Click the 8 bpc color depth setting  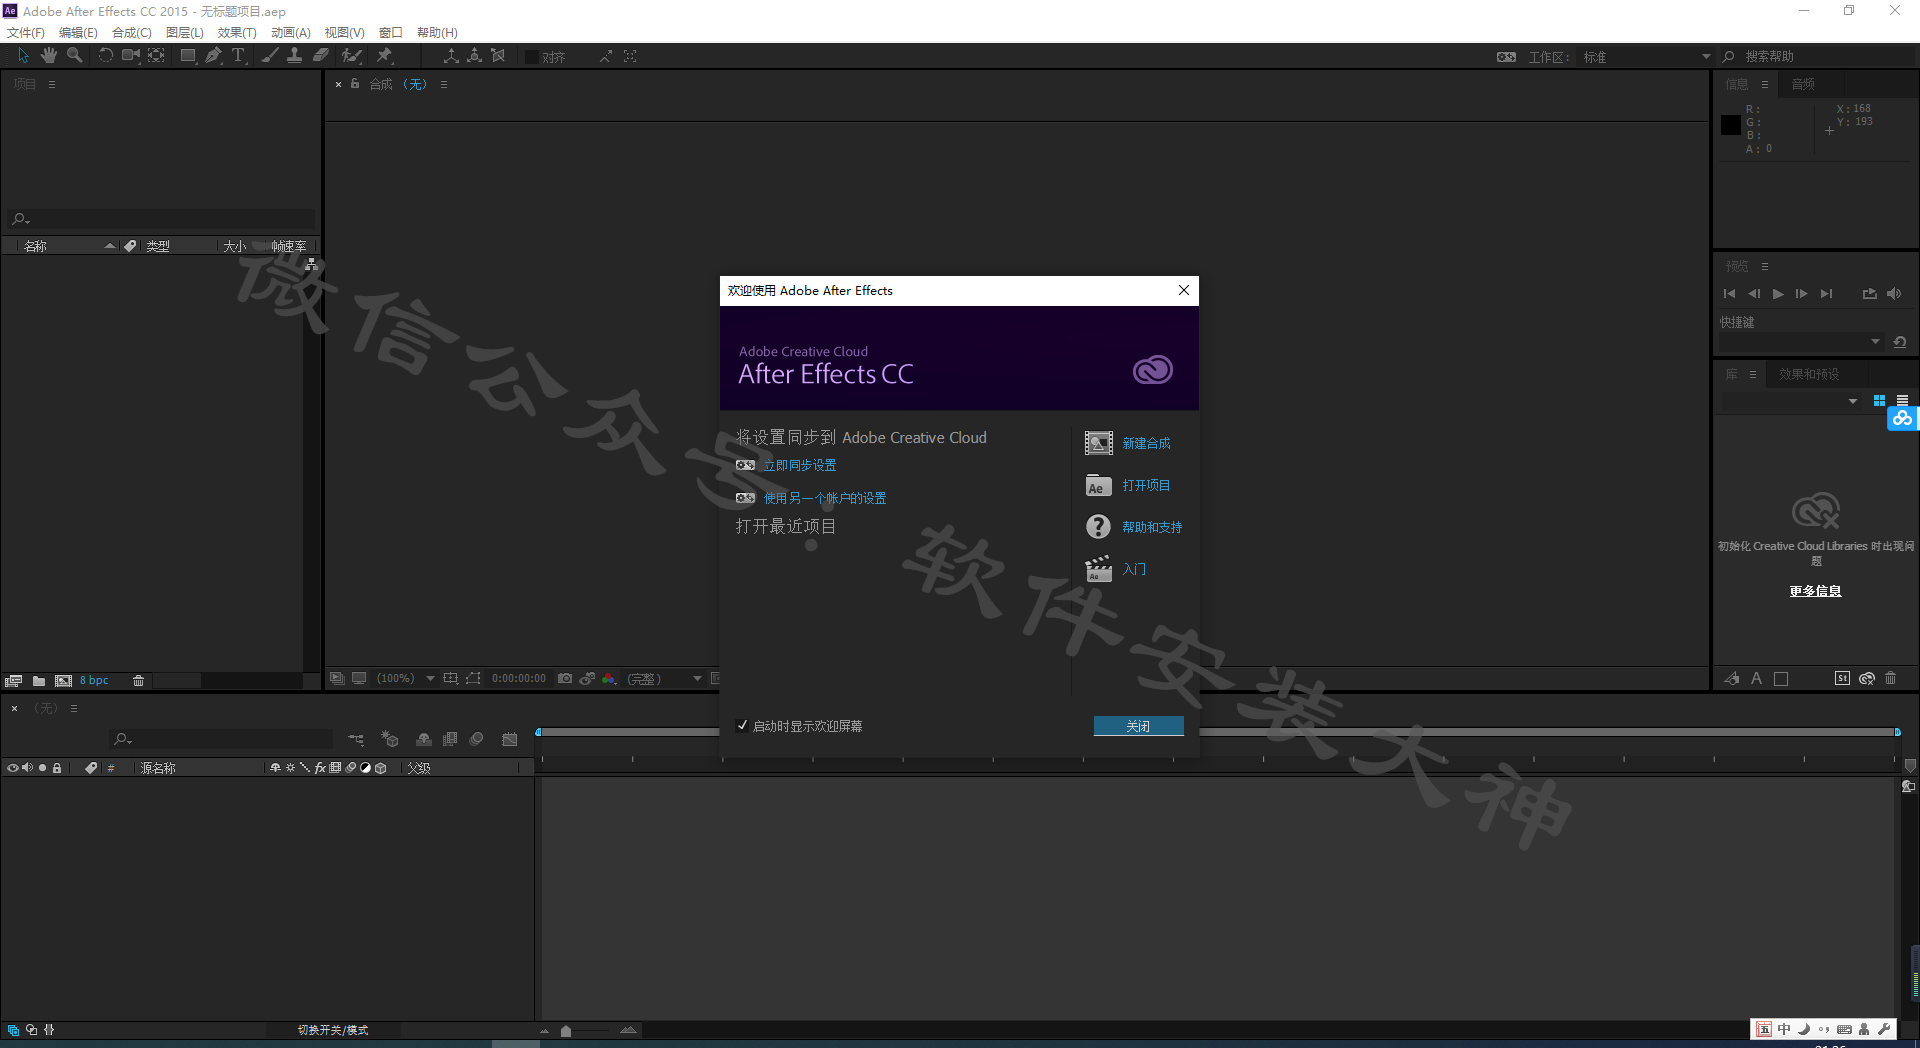click(94, 680)
